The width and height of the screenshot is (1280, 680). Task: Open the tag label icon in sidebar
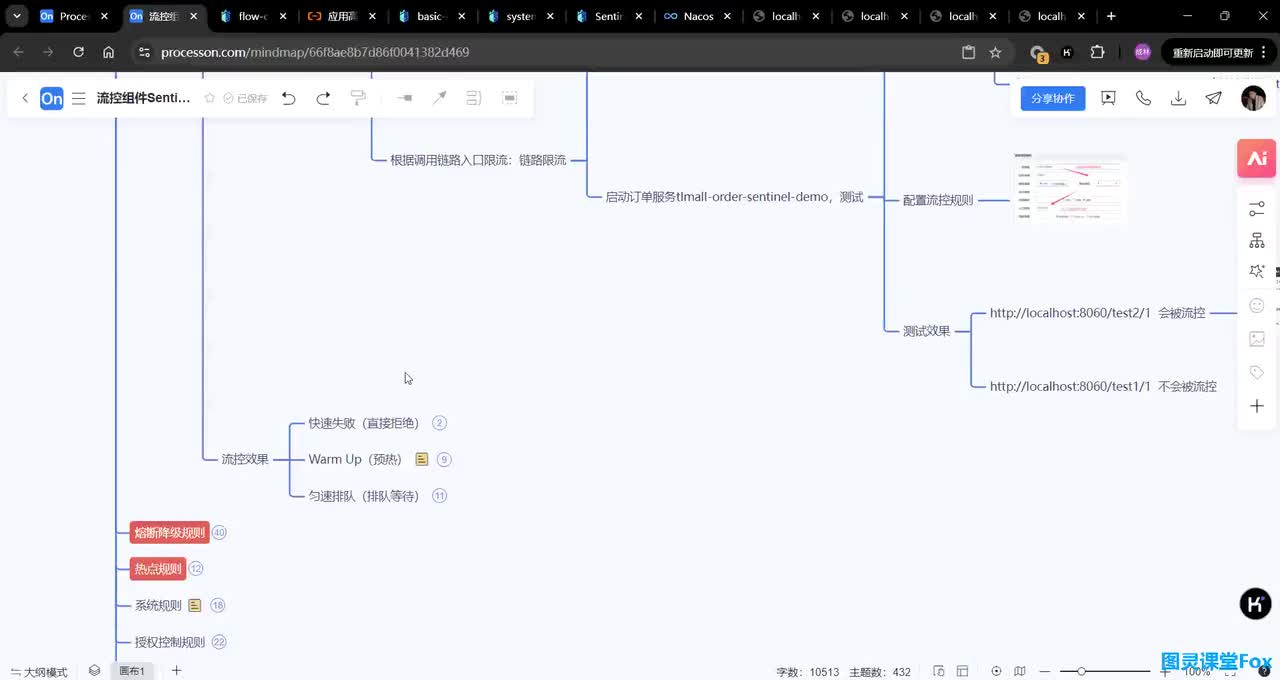pyautogui.click(x=1257, y=373)
